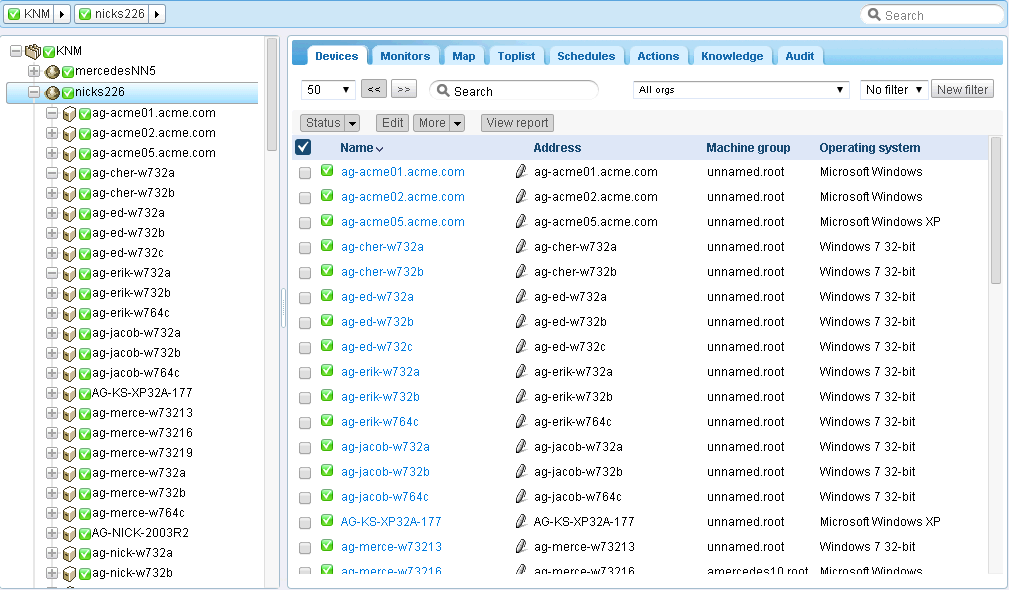Click the gateway icon next to mercedesNN5
The width and height of the screenshot is (1009, 590).
tap(52, 72)
